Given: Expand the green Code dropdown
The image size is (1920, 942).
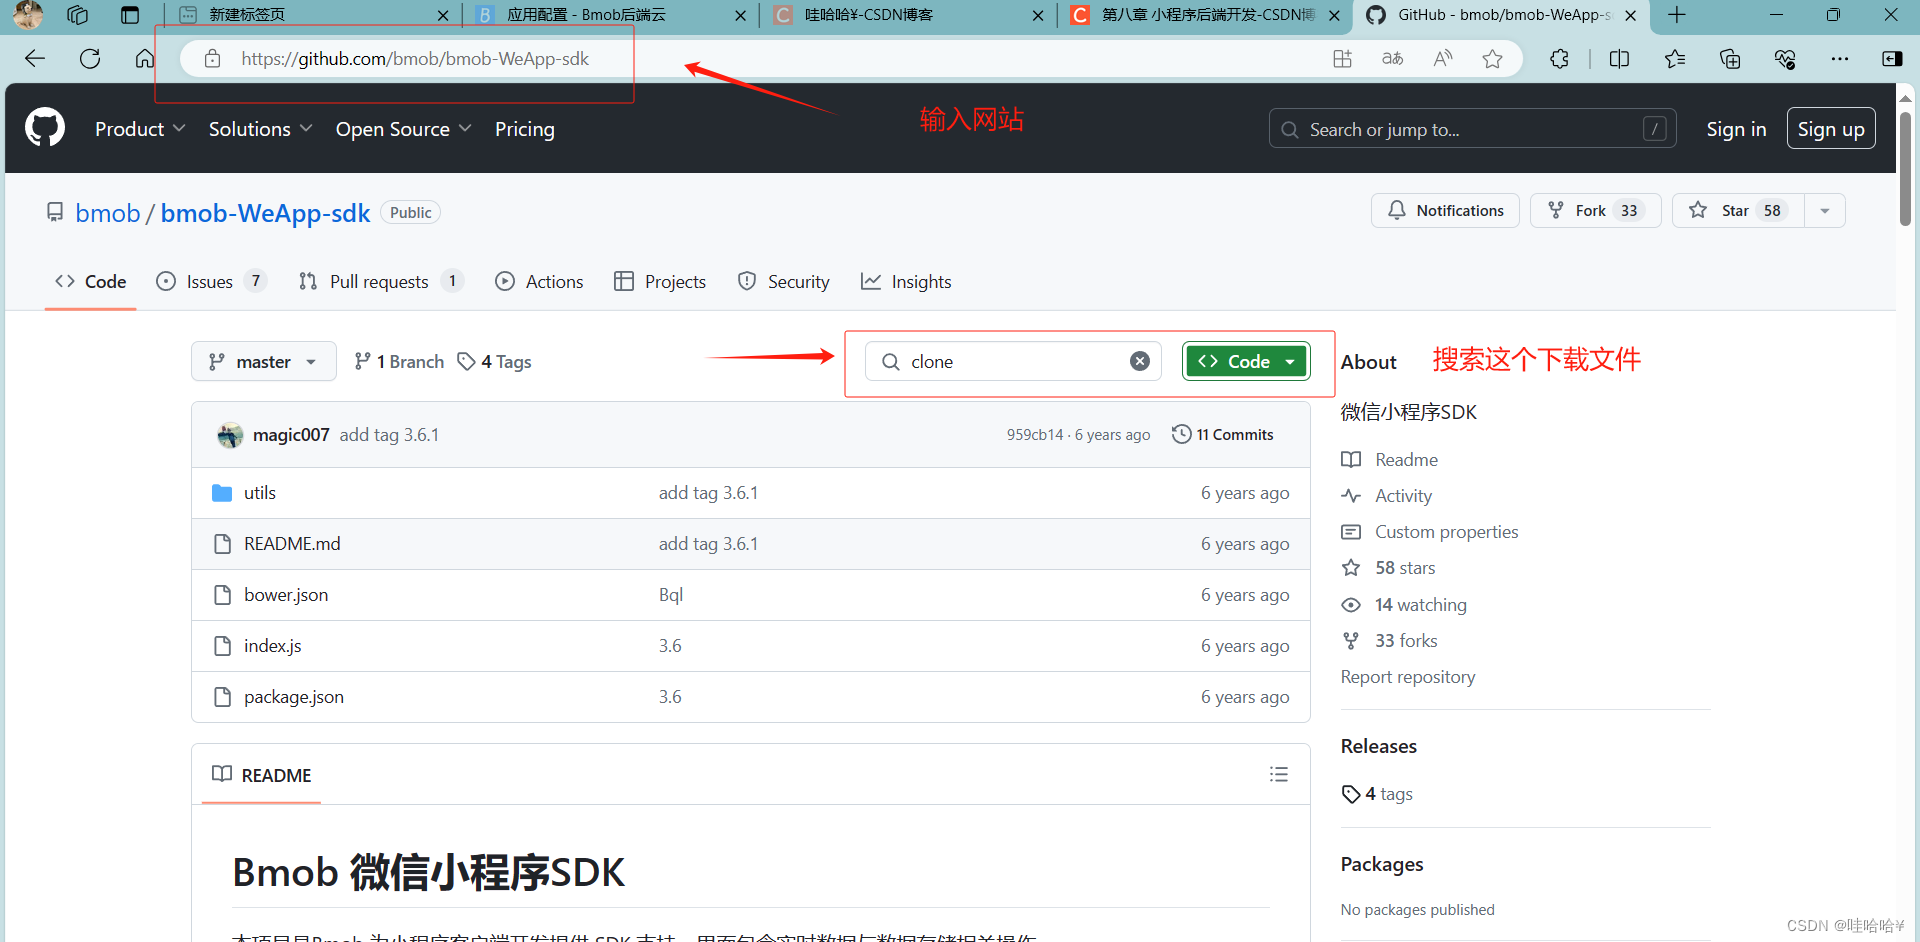Looking at the screenshot, I should 1246,361.
